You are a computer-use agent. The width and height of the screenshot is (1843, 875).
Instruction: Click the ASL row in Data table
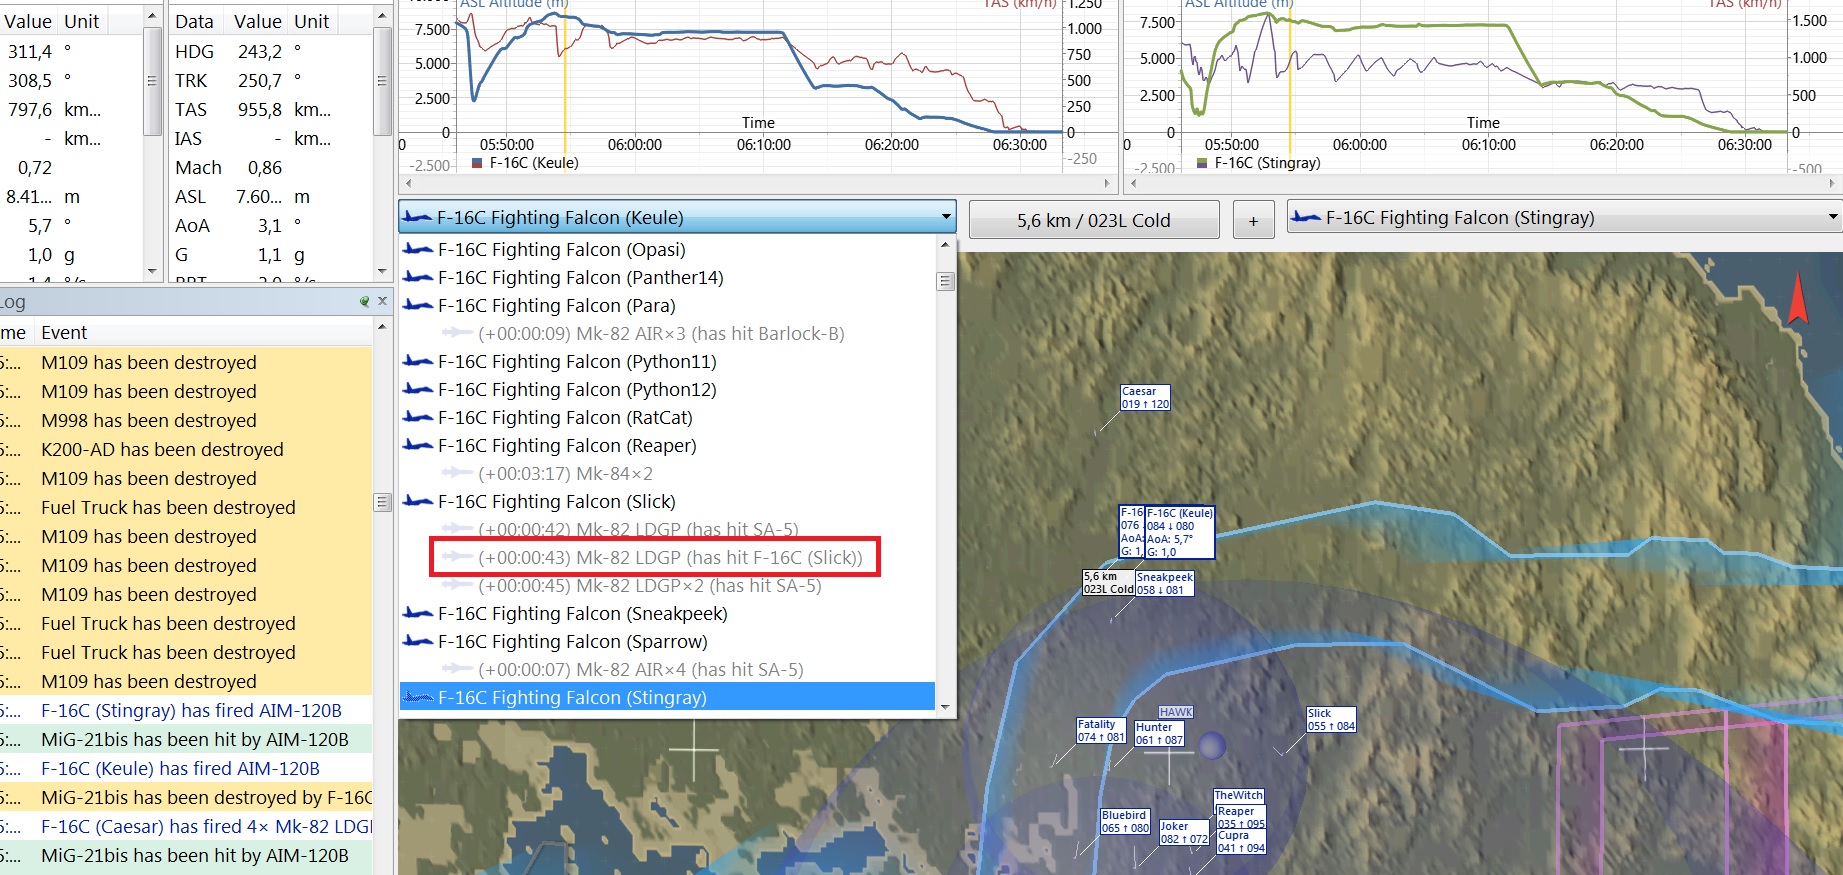coord(271,197)
